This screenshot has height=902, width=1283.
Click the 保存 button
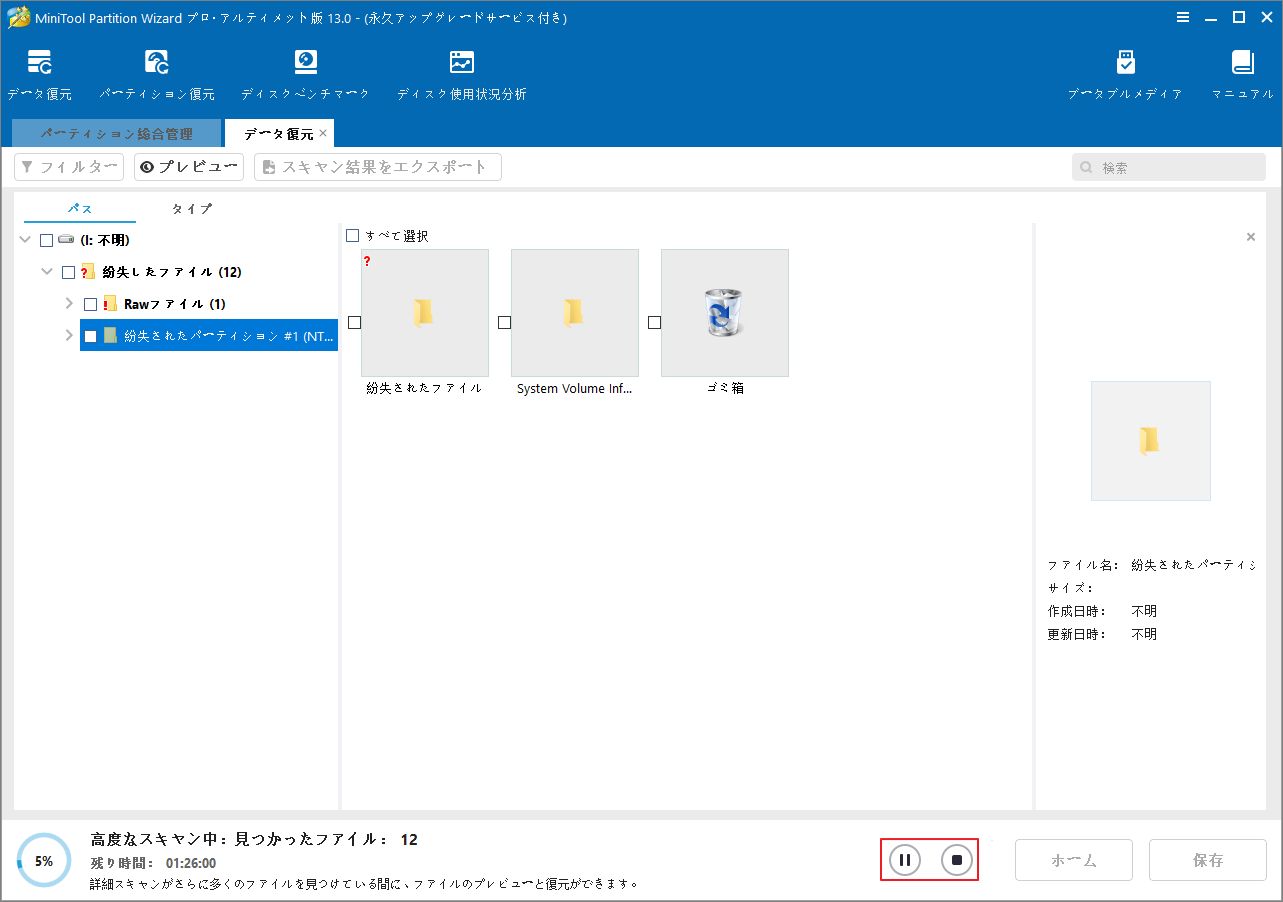pos(1207,859)
